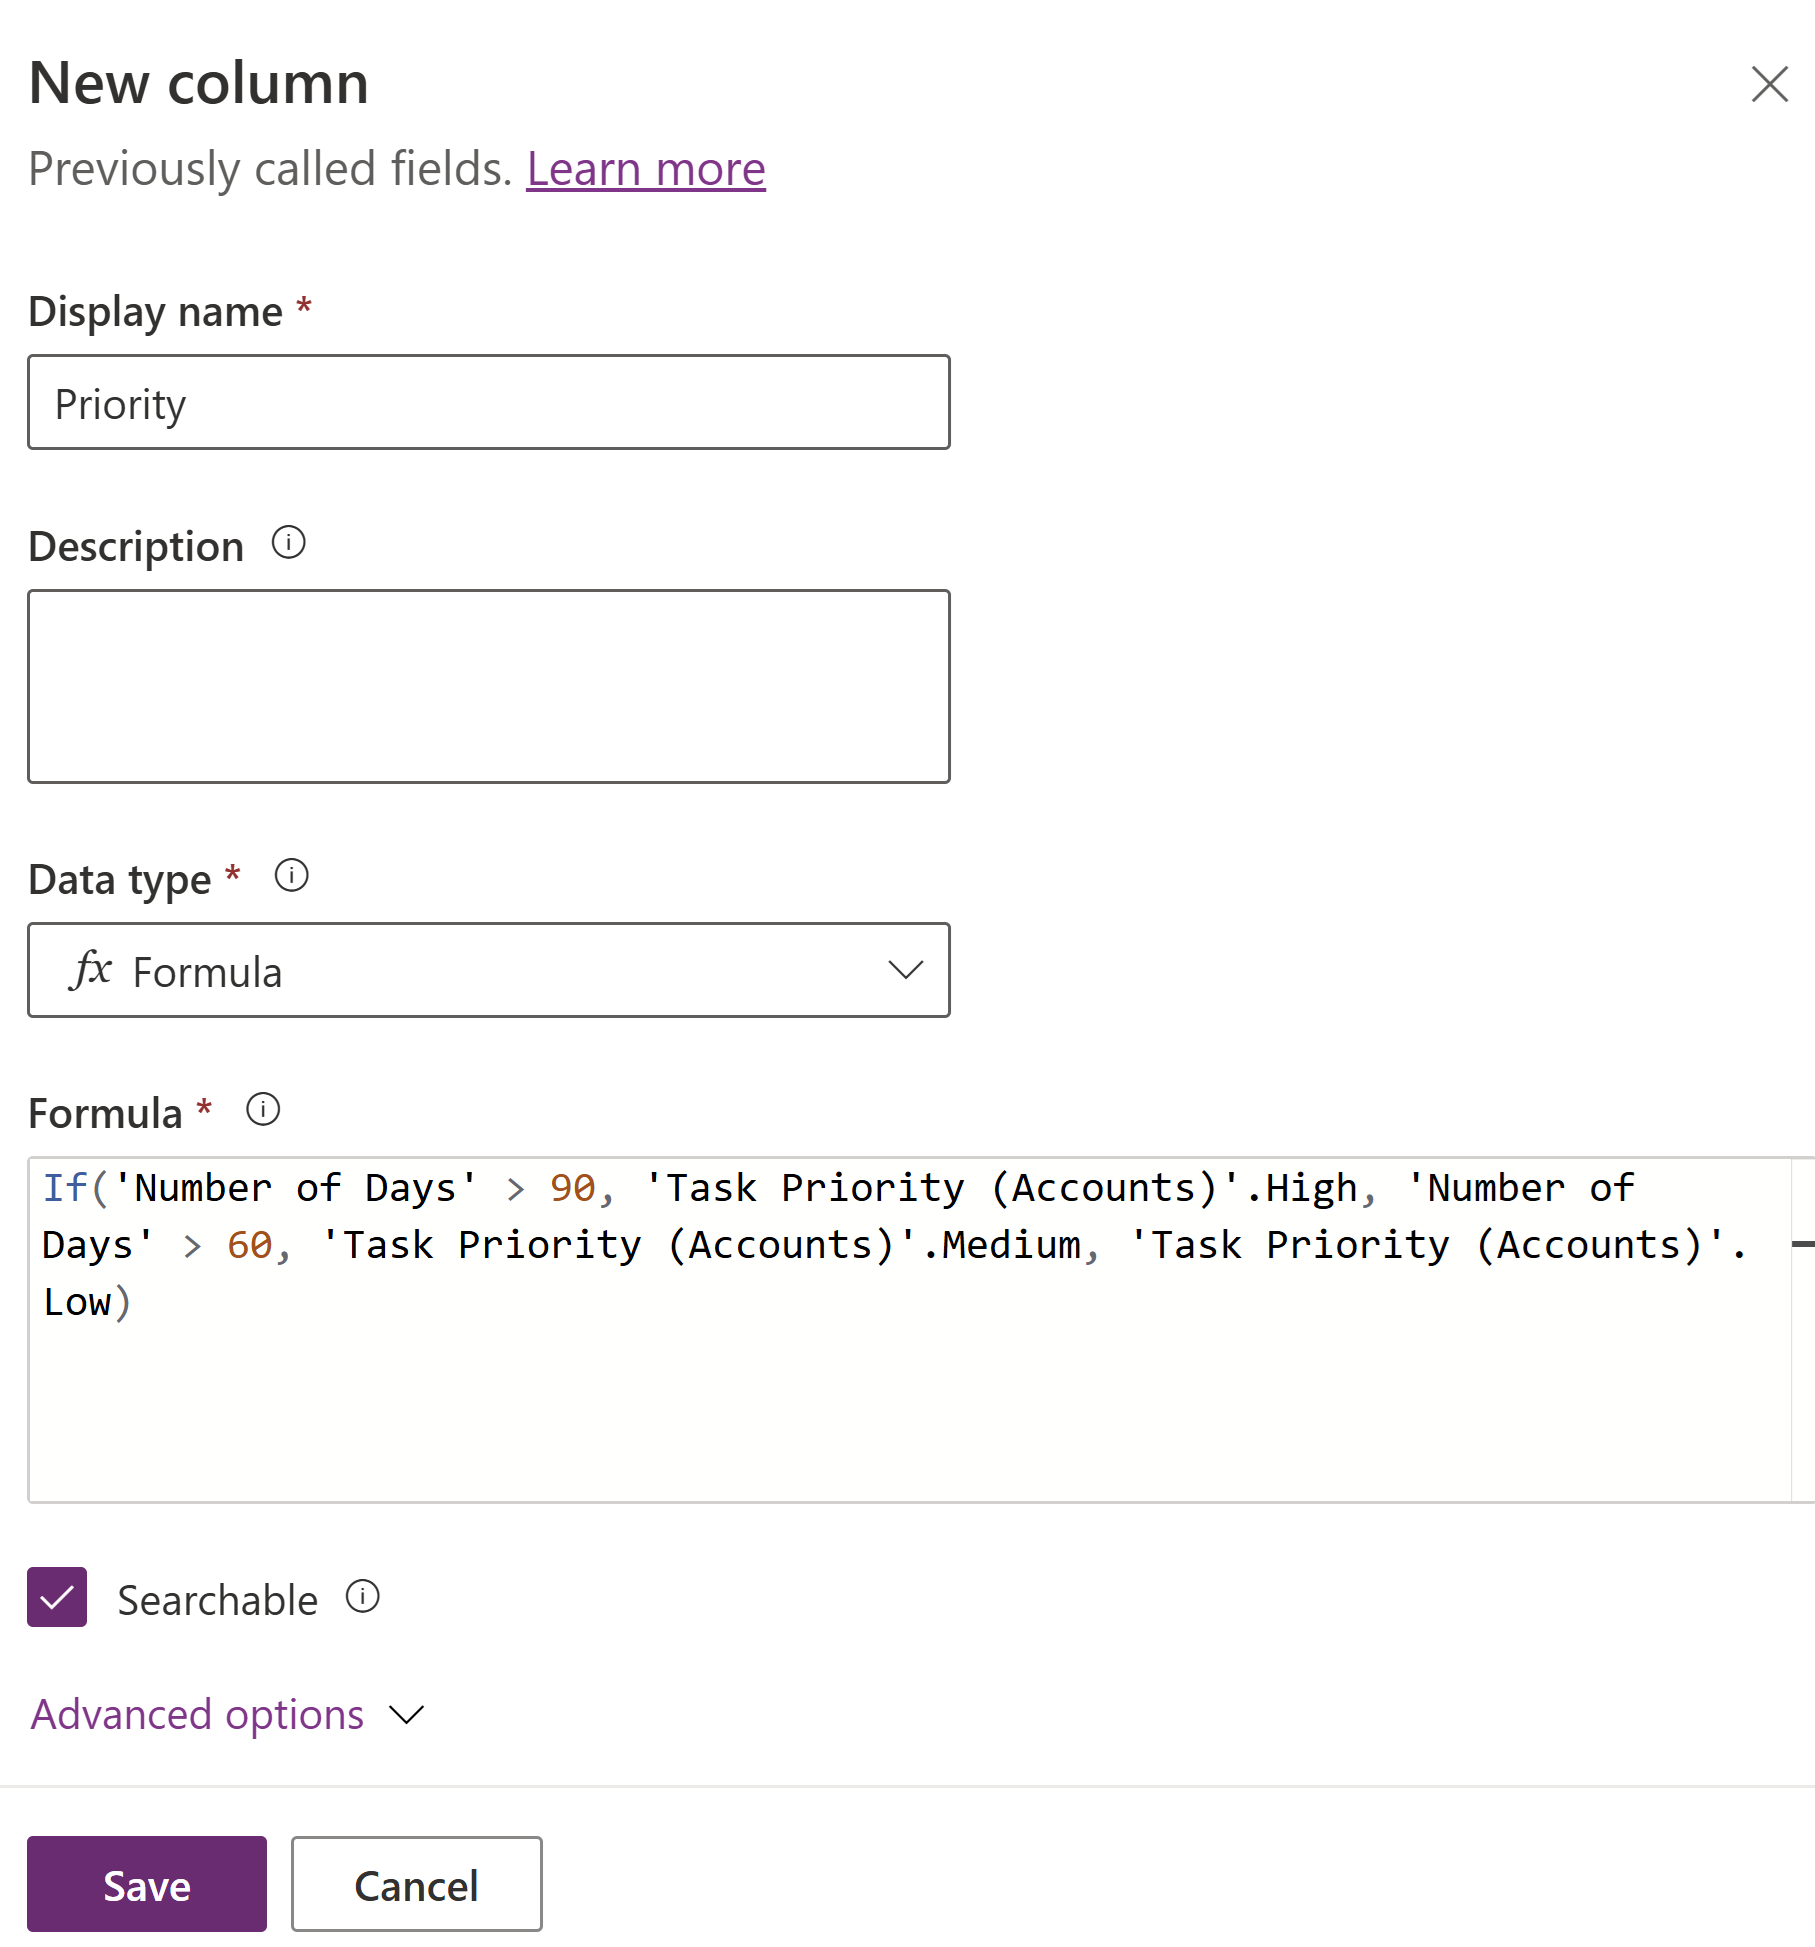
Task: View the Searchable info tooltip
Action: [x=364, y=1597]
